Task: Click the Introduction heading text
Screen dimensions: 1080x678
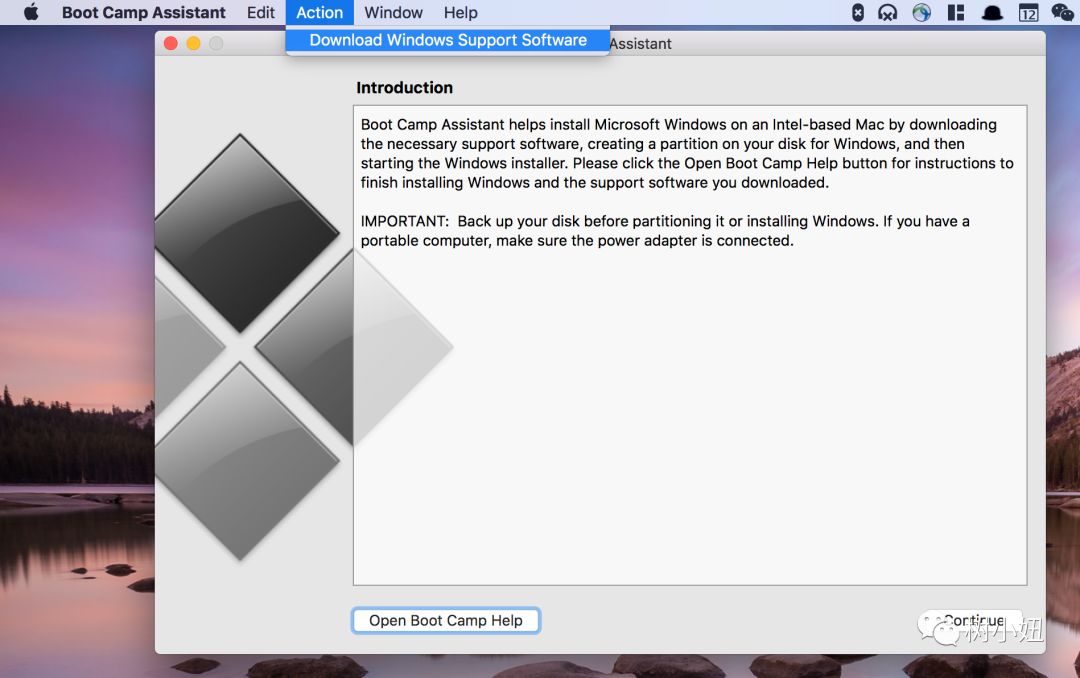Action: (404, 88)
